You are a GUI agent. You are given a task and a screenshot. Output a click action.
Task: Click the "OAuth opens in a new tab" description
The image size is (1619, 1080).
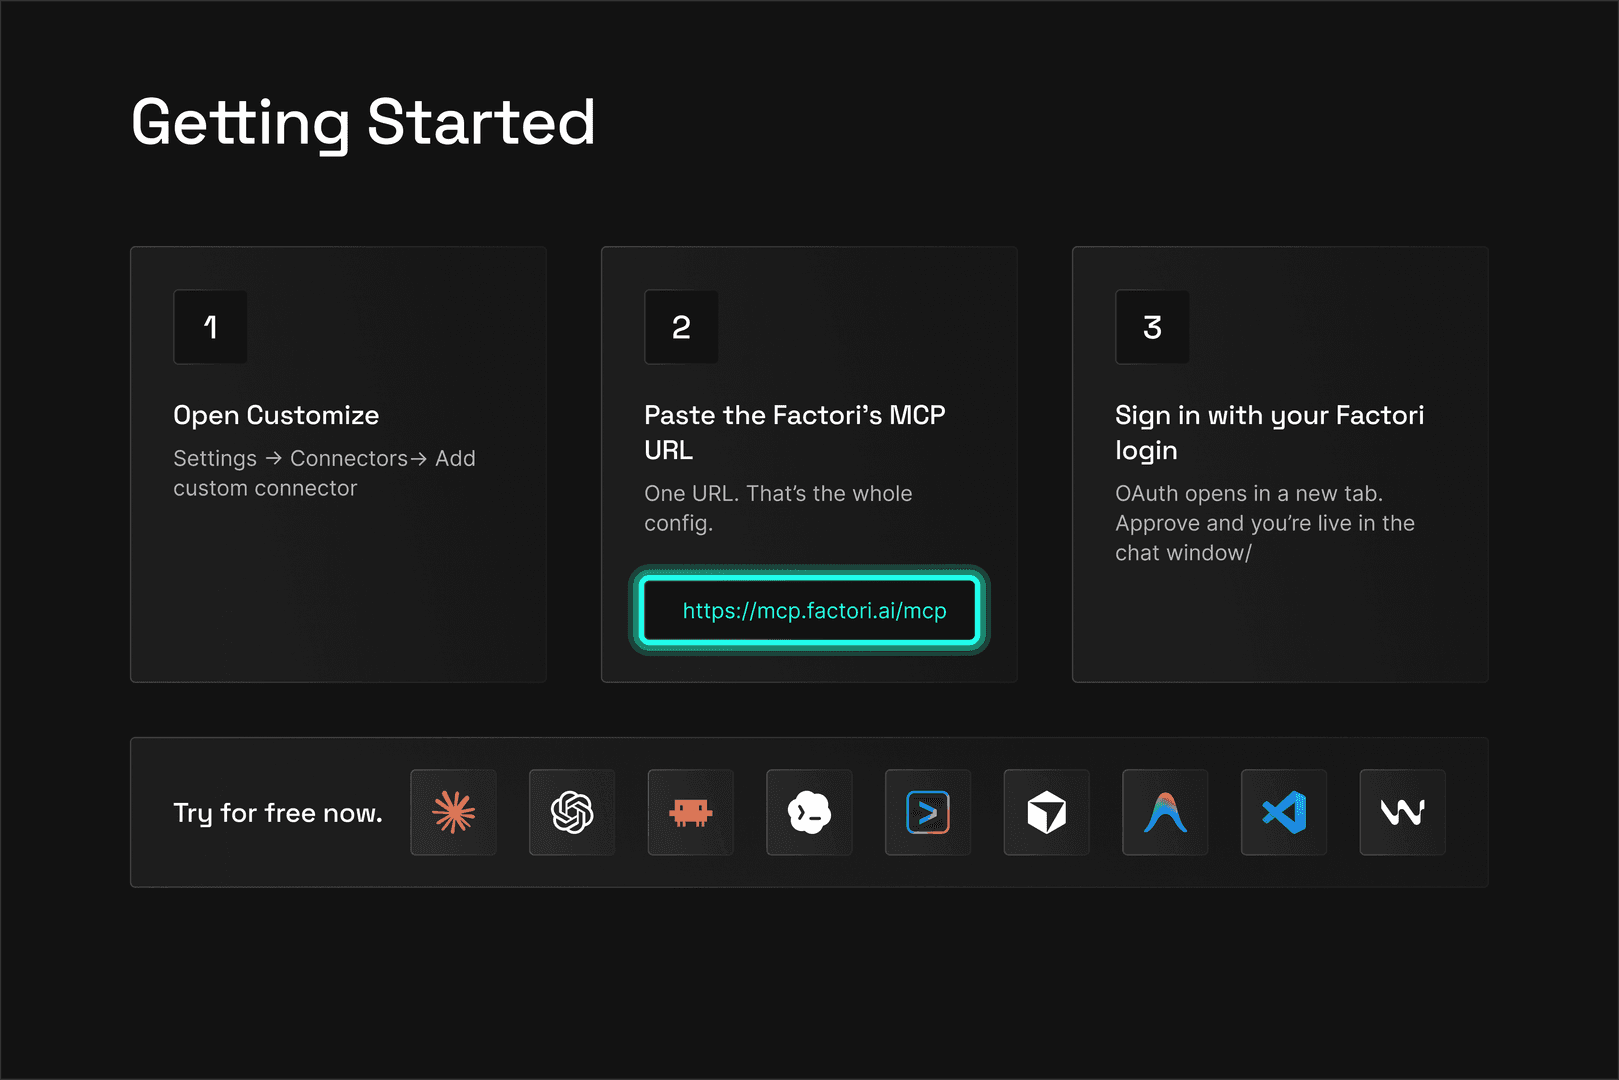pos(1265,523)
